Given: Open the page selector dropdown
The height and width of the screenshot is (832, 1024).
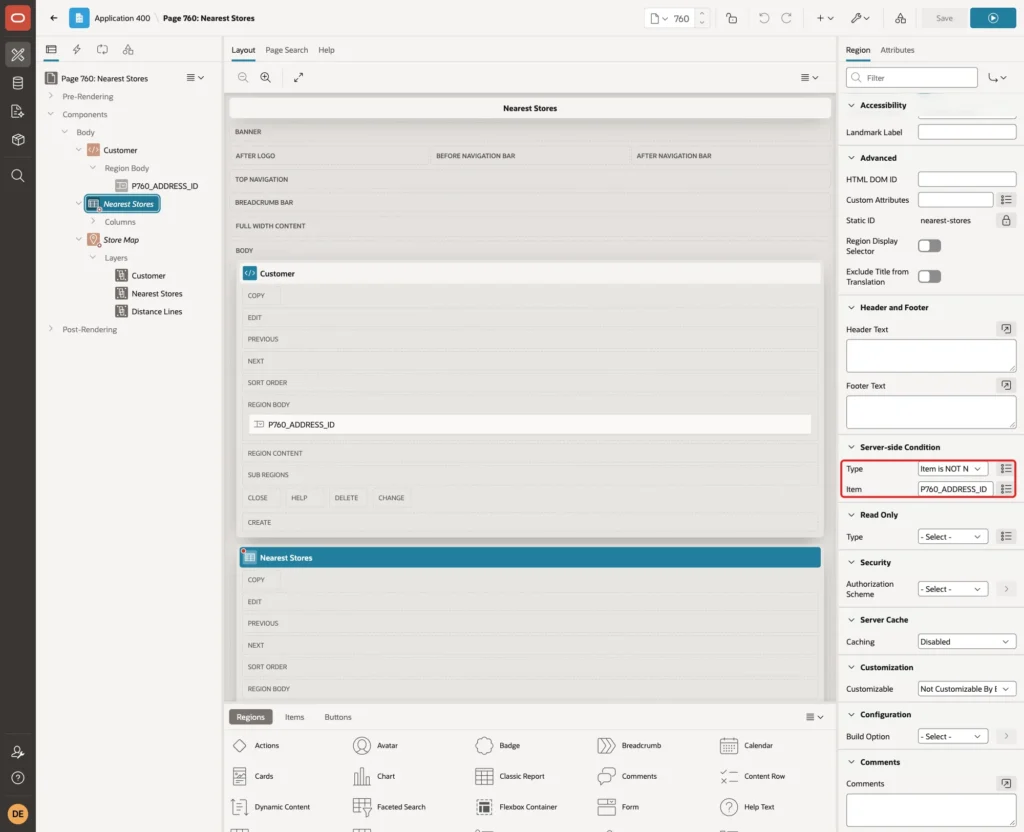Looking at the screenshot, I should click(659, 18).
